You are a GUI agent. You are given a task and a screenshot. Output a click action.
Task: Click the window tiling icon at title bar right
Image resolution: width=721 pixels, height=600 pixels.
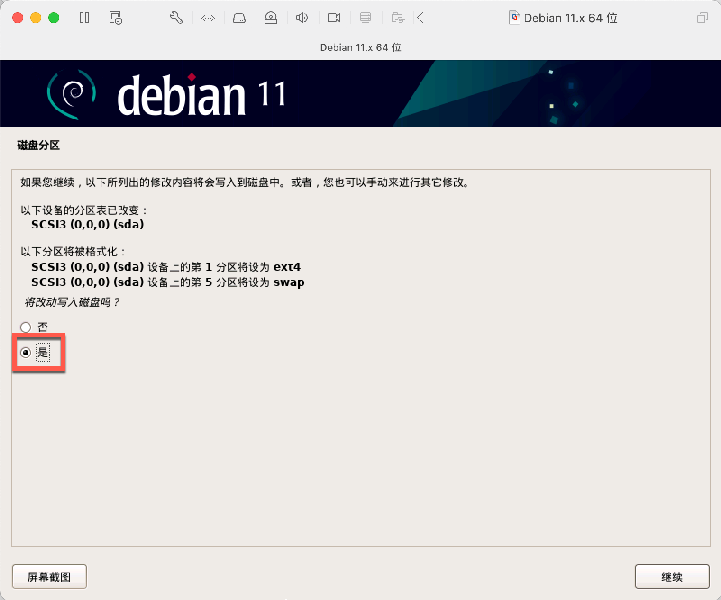(x=702, y=18)
